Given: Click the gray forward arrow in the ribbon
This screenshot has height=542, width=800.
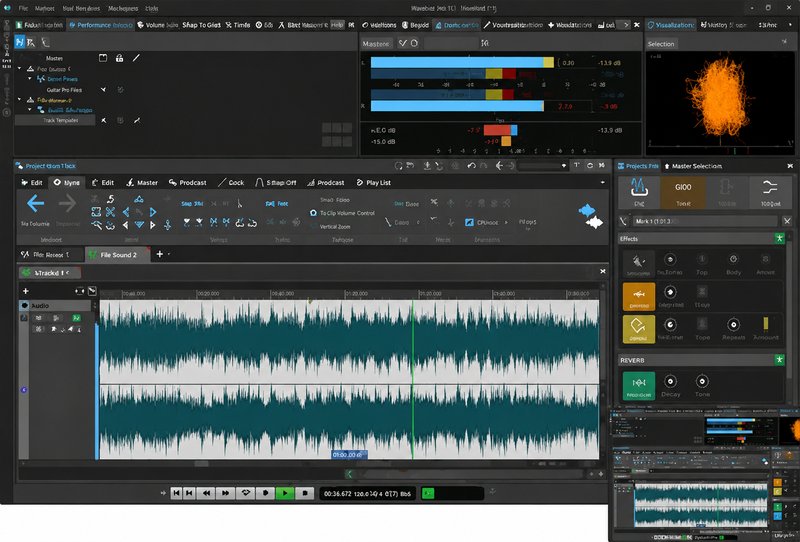Looking at the screenshot, I should pyautogui.click(x=67, y=204).
